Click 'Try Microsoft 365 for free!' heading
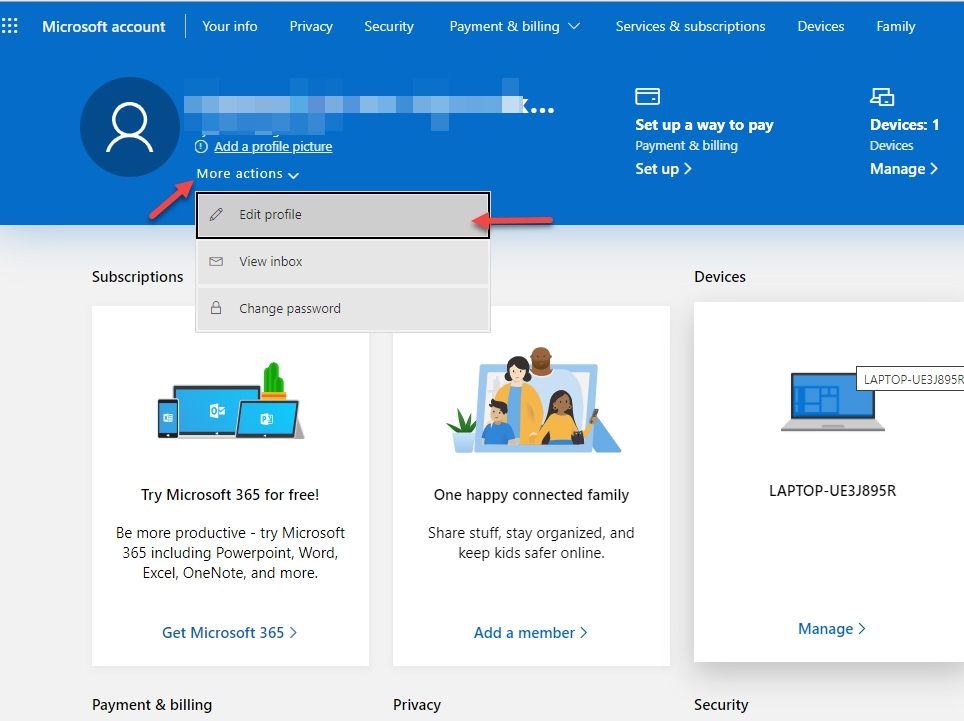 point(230,495)
